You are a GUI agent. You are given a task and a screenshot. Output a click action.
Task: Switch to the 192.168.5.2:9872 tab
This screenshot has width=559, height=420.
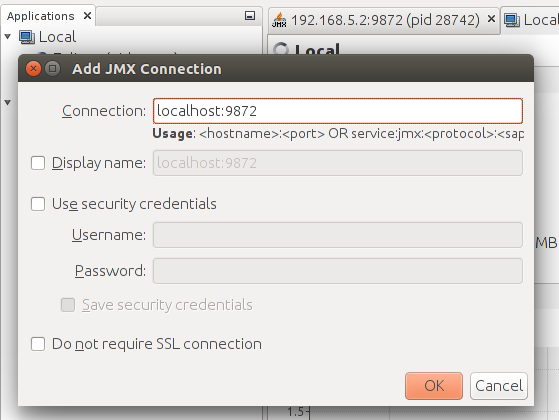coord(385,20)
